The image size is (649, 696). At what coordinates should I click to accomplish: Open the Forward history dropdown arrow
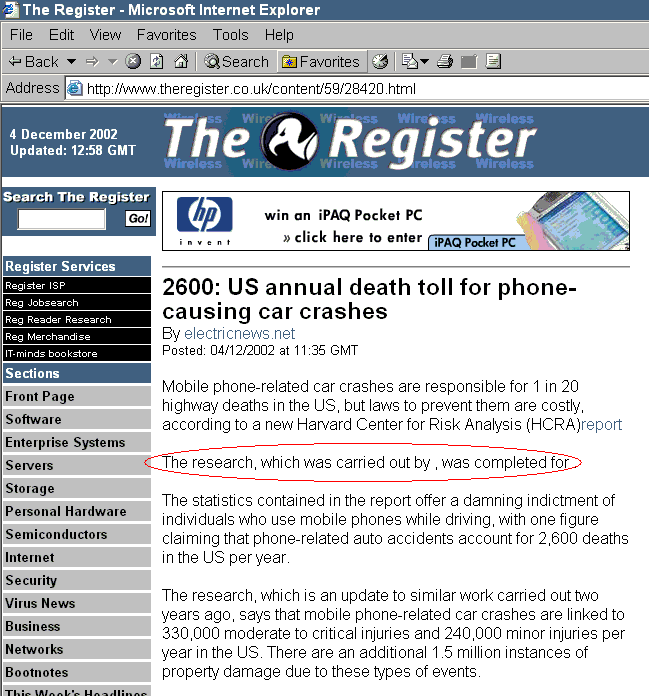tap(112, 61)
